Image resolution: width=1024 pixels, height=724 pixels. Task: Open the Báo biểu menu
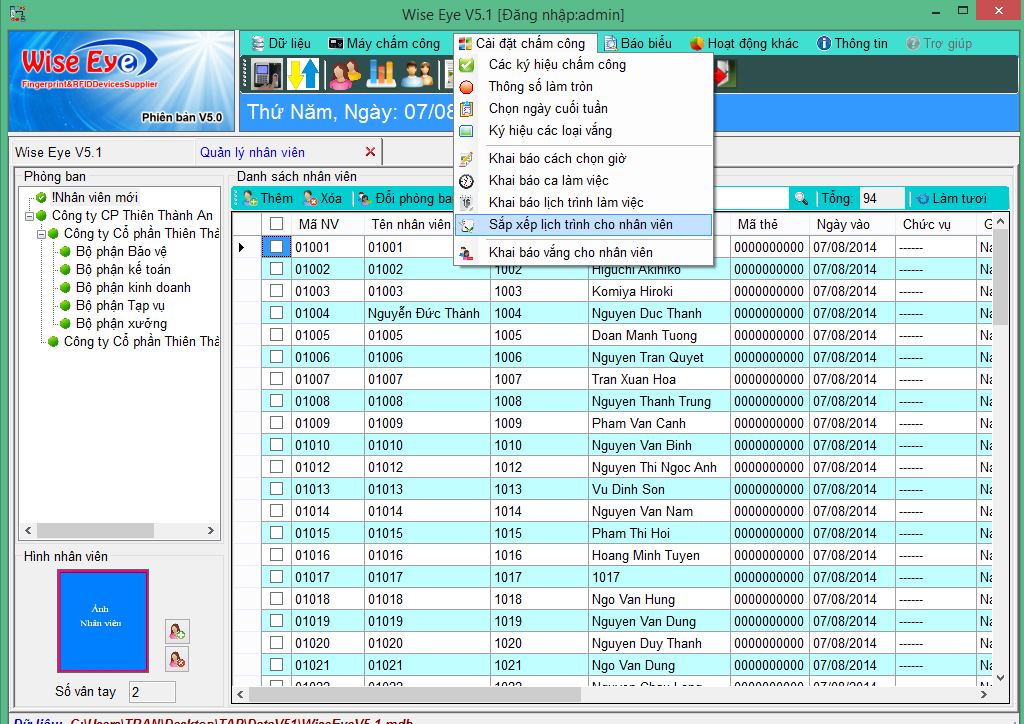point(638,44)
